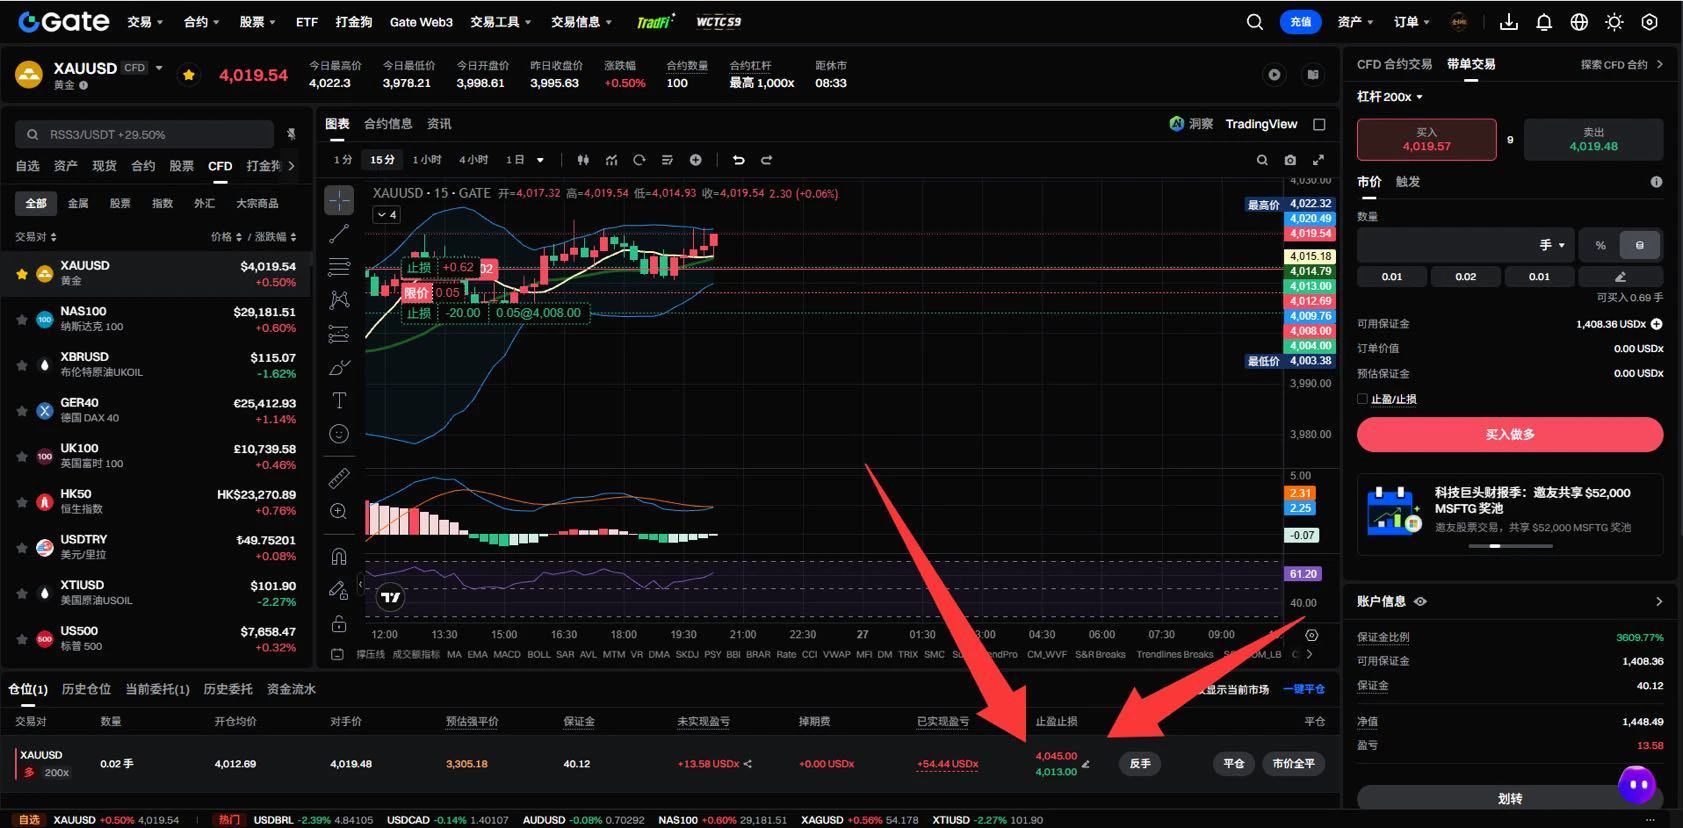Toggle favorite star for NAS100 row
The height and width of the screenshot is (828, 1683).
click(x=21, y=320)
